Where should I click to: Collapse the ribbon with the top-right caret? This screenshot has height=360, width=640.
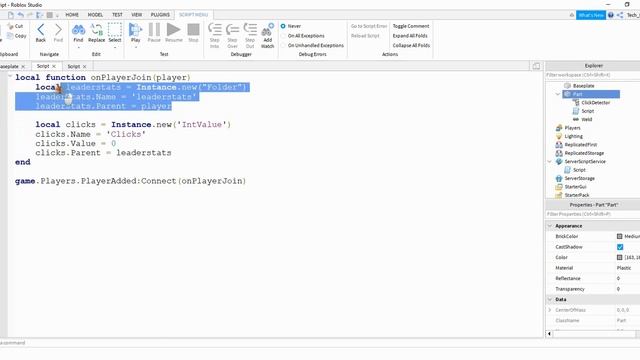coord(571,15)
